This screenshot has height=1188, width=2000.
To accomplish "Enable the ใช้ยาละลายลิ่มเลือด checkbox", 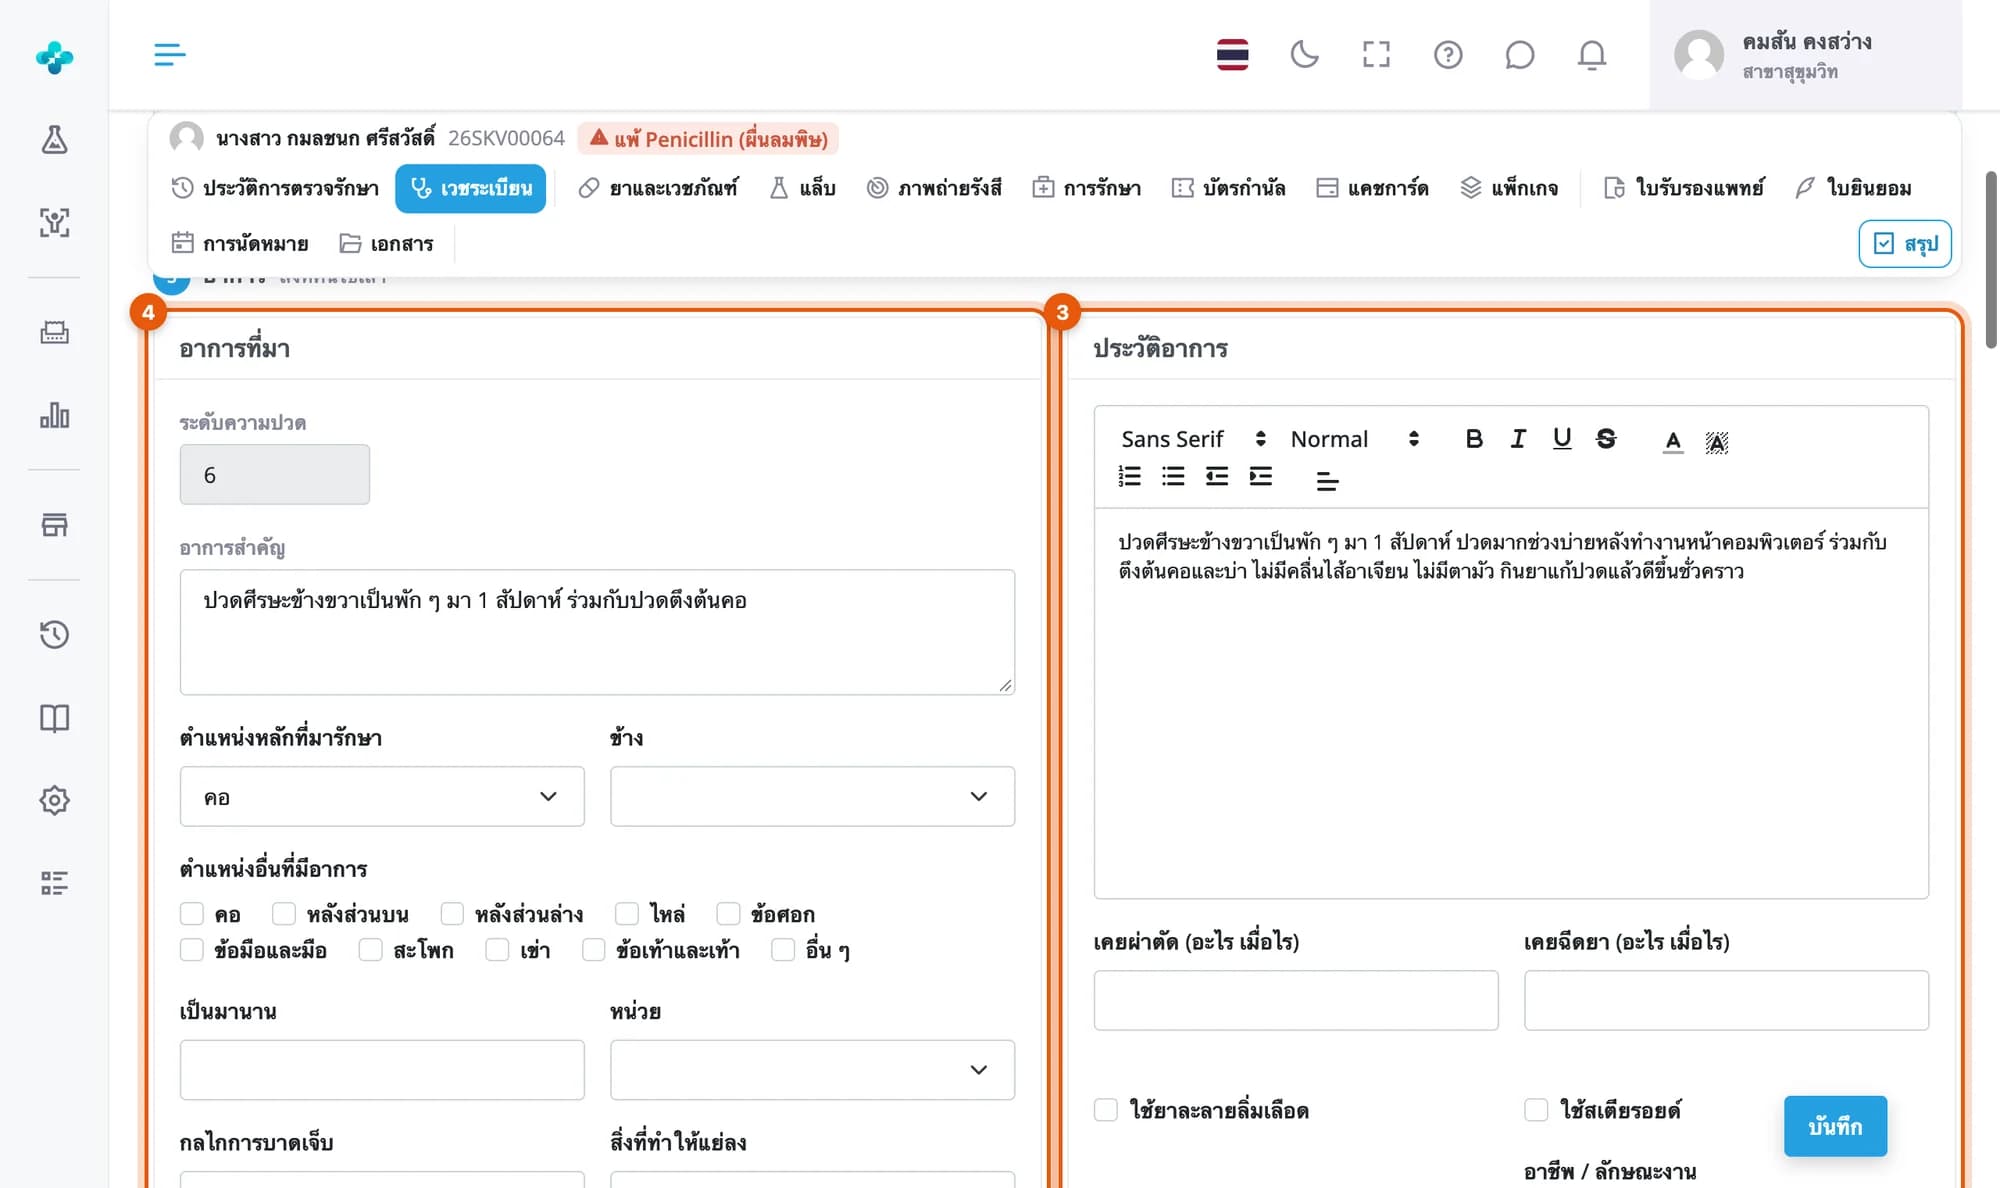I will (x=1105, y=1109).
